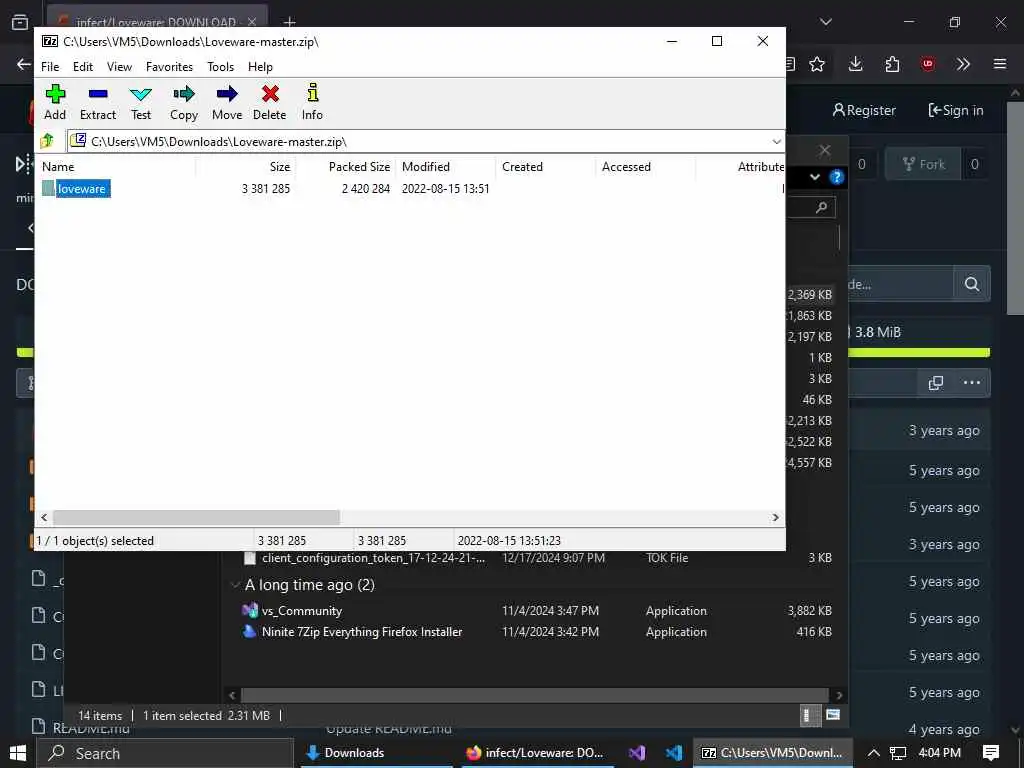Open the Tools menu in 7-Zip
1024x768 pixels.
(x=221, y=67)
